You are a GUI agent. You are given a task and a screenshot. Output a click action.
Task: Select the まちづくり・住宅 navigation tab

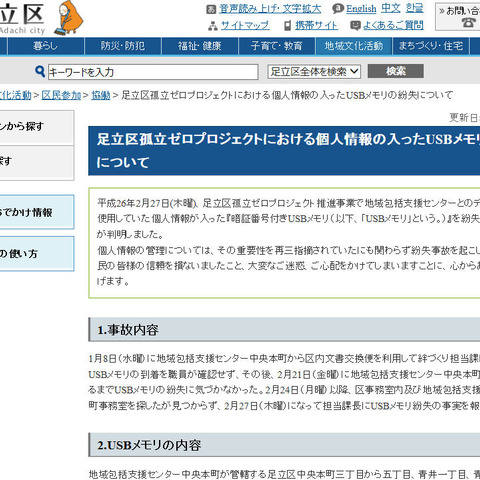(x=431, y=46)
